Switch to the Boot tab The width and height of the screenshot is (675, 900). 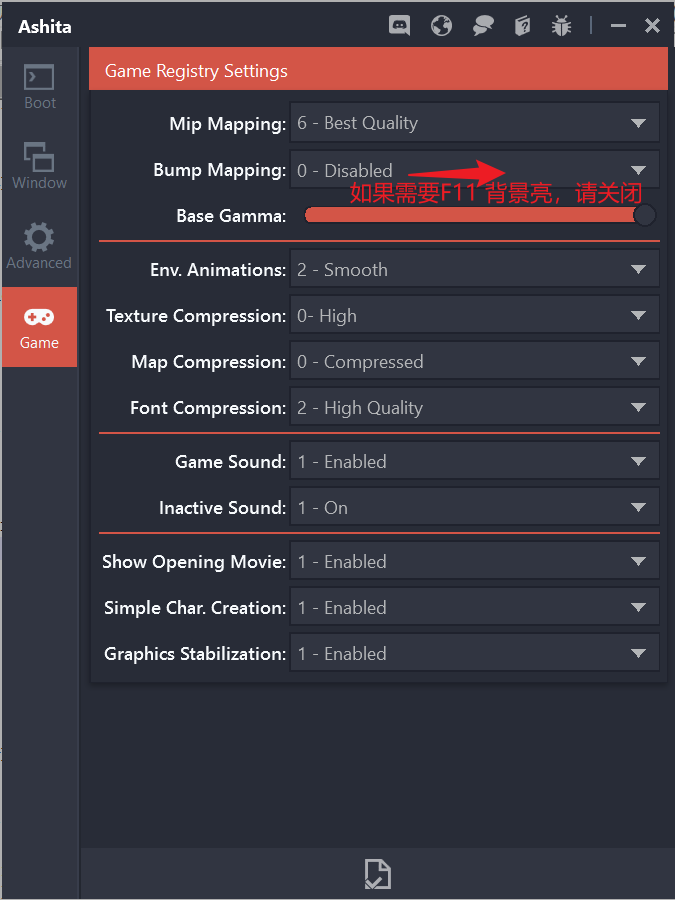[40, 87]
